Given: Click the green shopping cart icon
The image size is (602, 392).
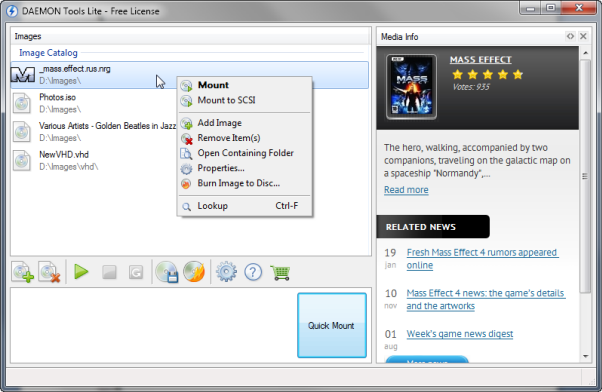Looking at the screenshot, I should point(280,273).
